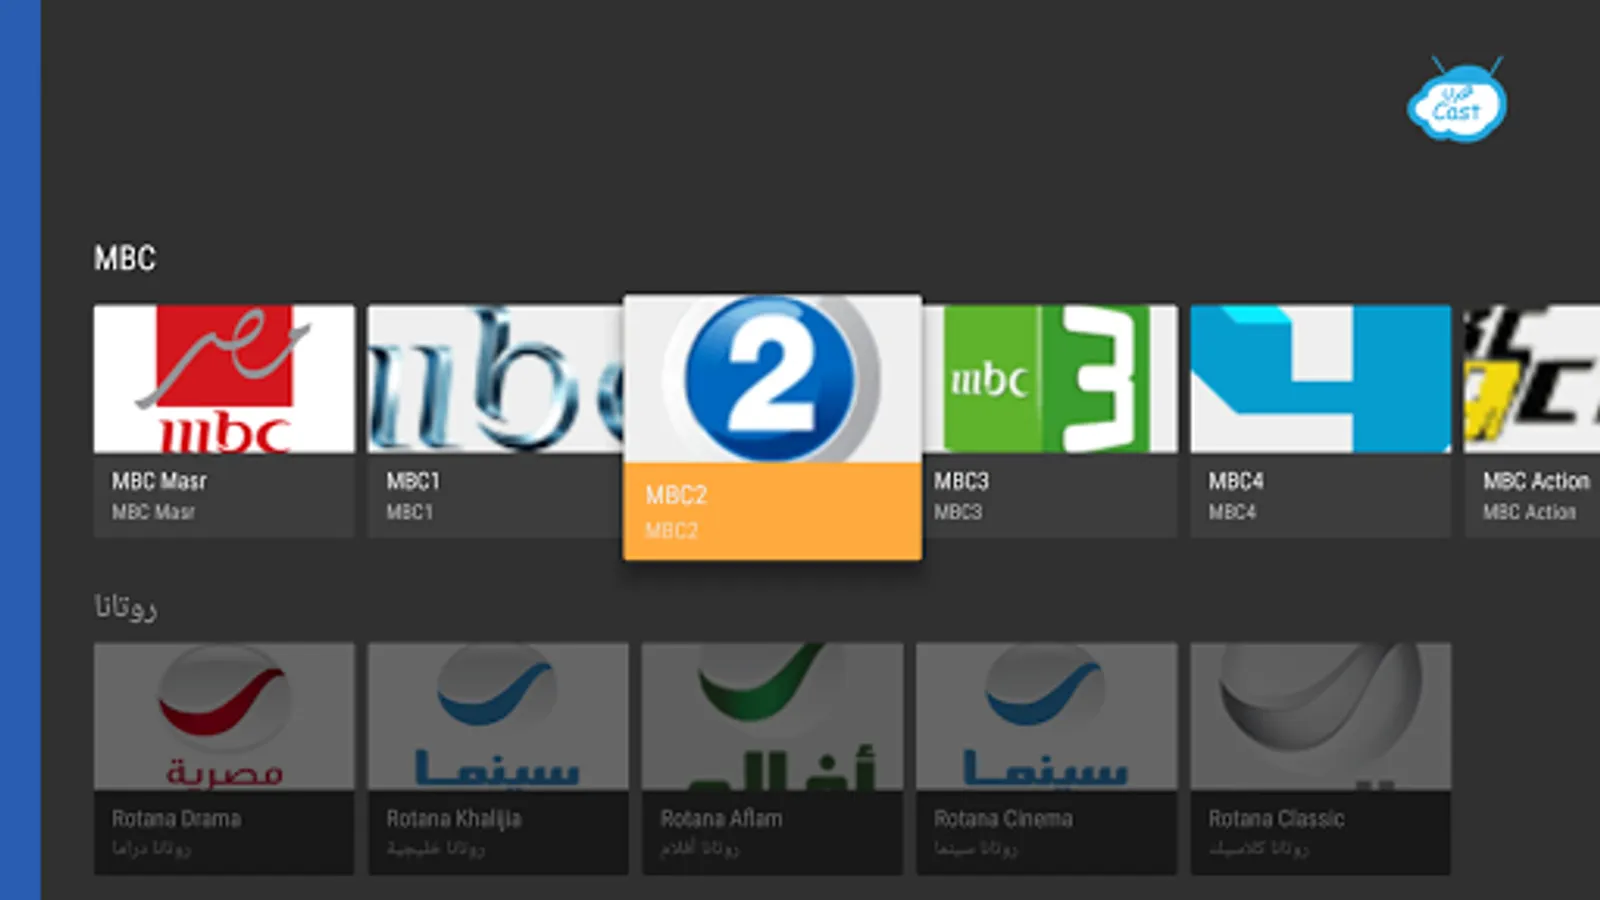Open the Rotana Drama channel card
Screen dimensions: 1600x900
coord(224,759)
